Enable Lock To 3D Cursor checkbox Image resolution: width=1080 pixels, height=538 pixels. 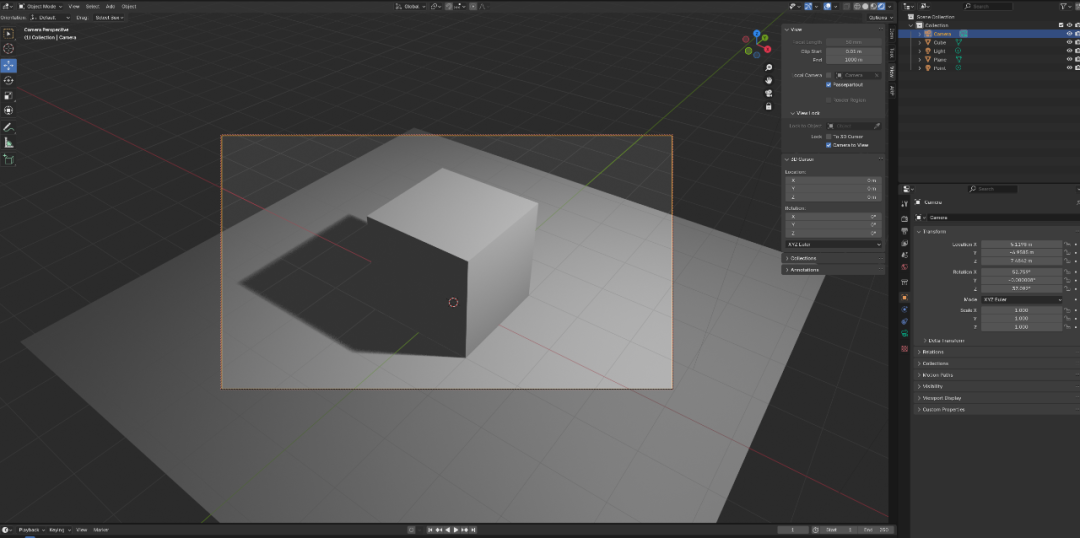tap(829, 136)
